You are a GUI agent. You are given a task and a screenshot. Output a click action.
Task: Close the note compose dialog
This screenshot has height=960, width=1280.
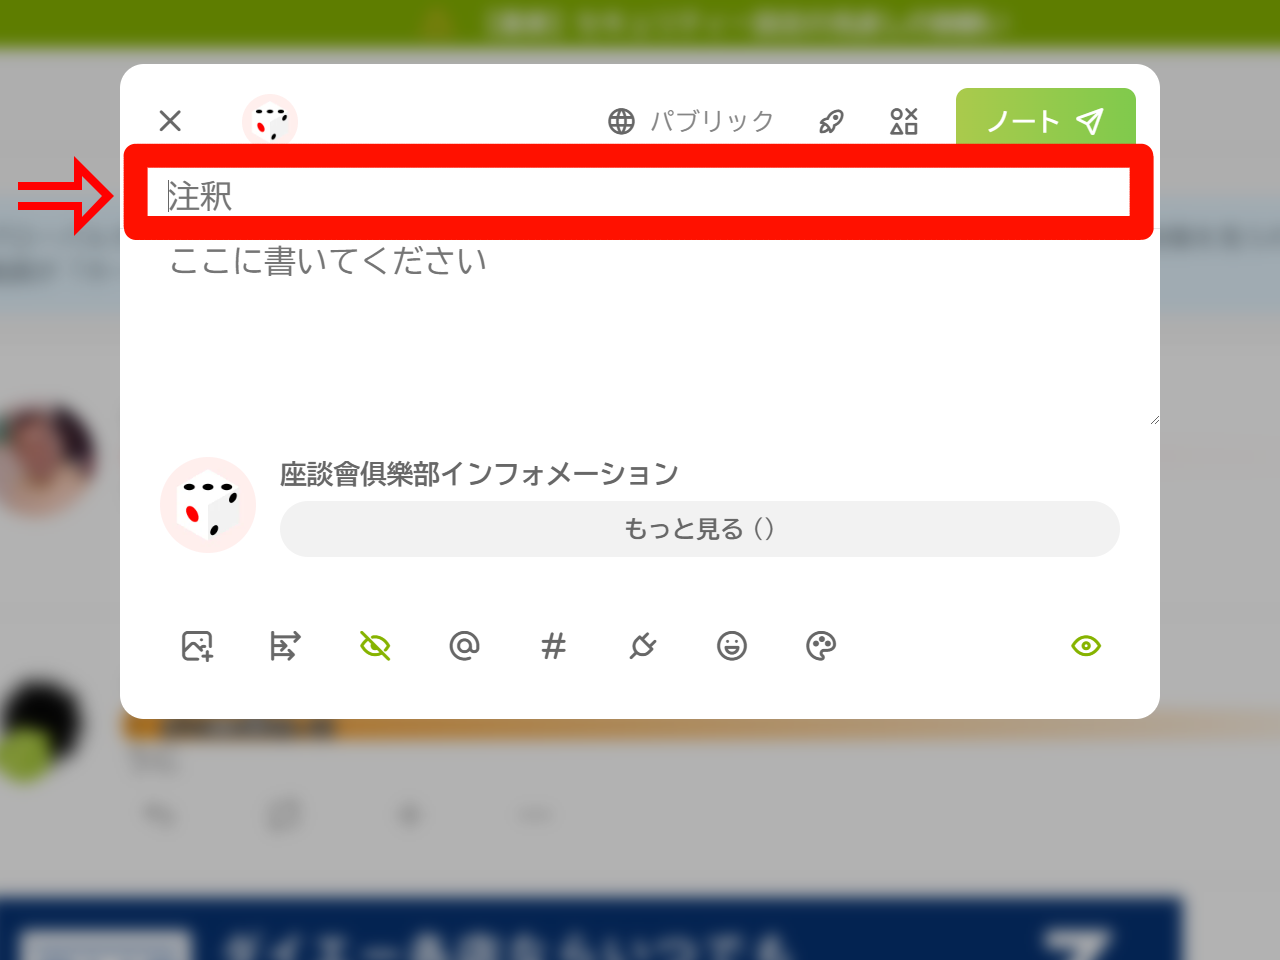coord(170,121)
